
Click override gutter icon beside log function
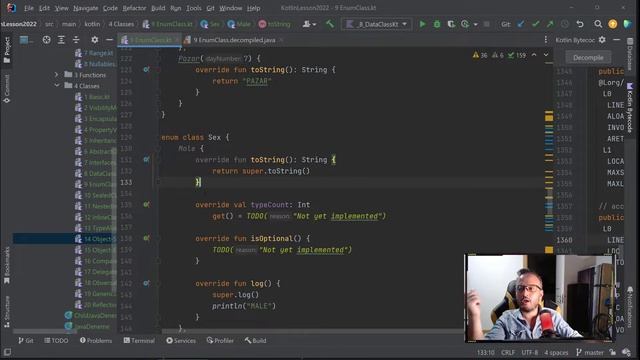point(146,283)
